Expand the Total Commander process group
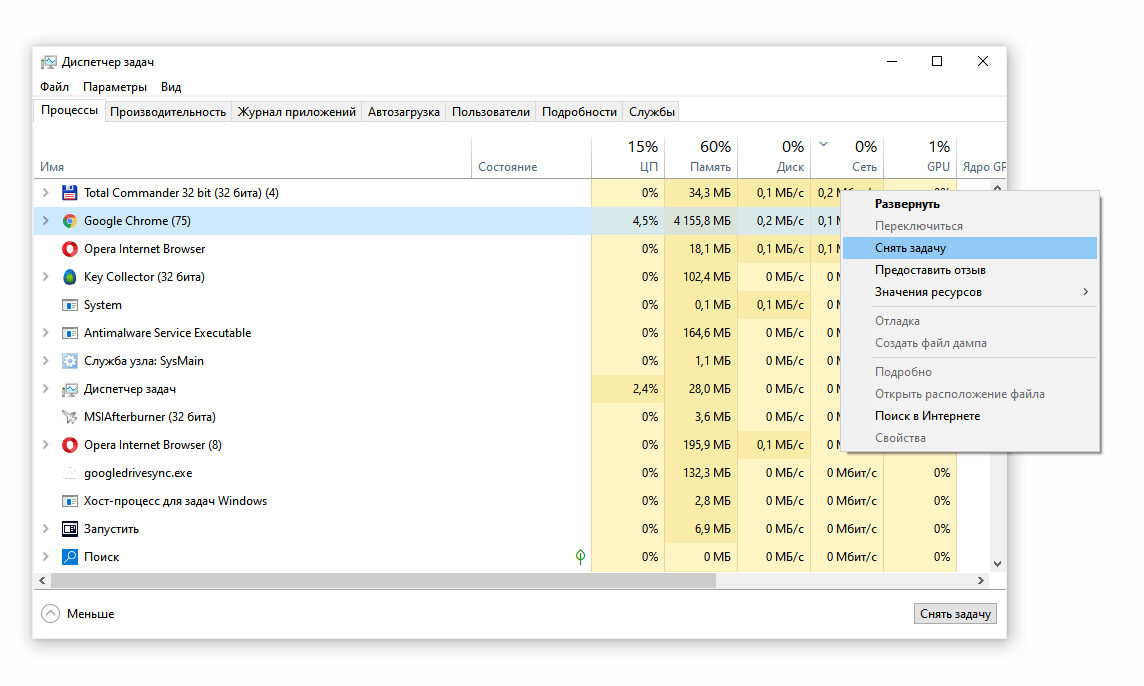1144x686 pixels. pos(45,193)
